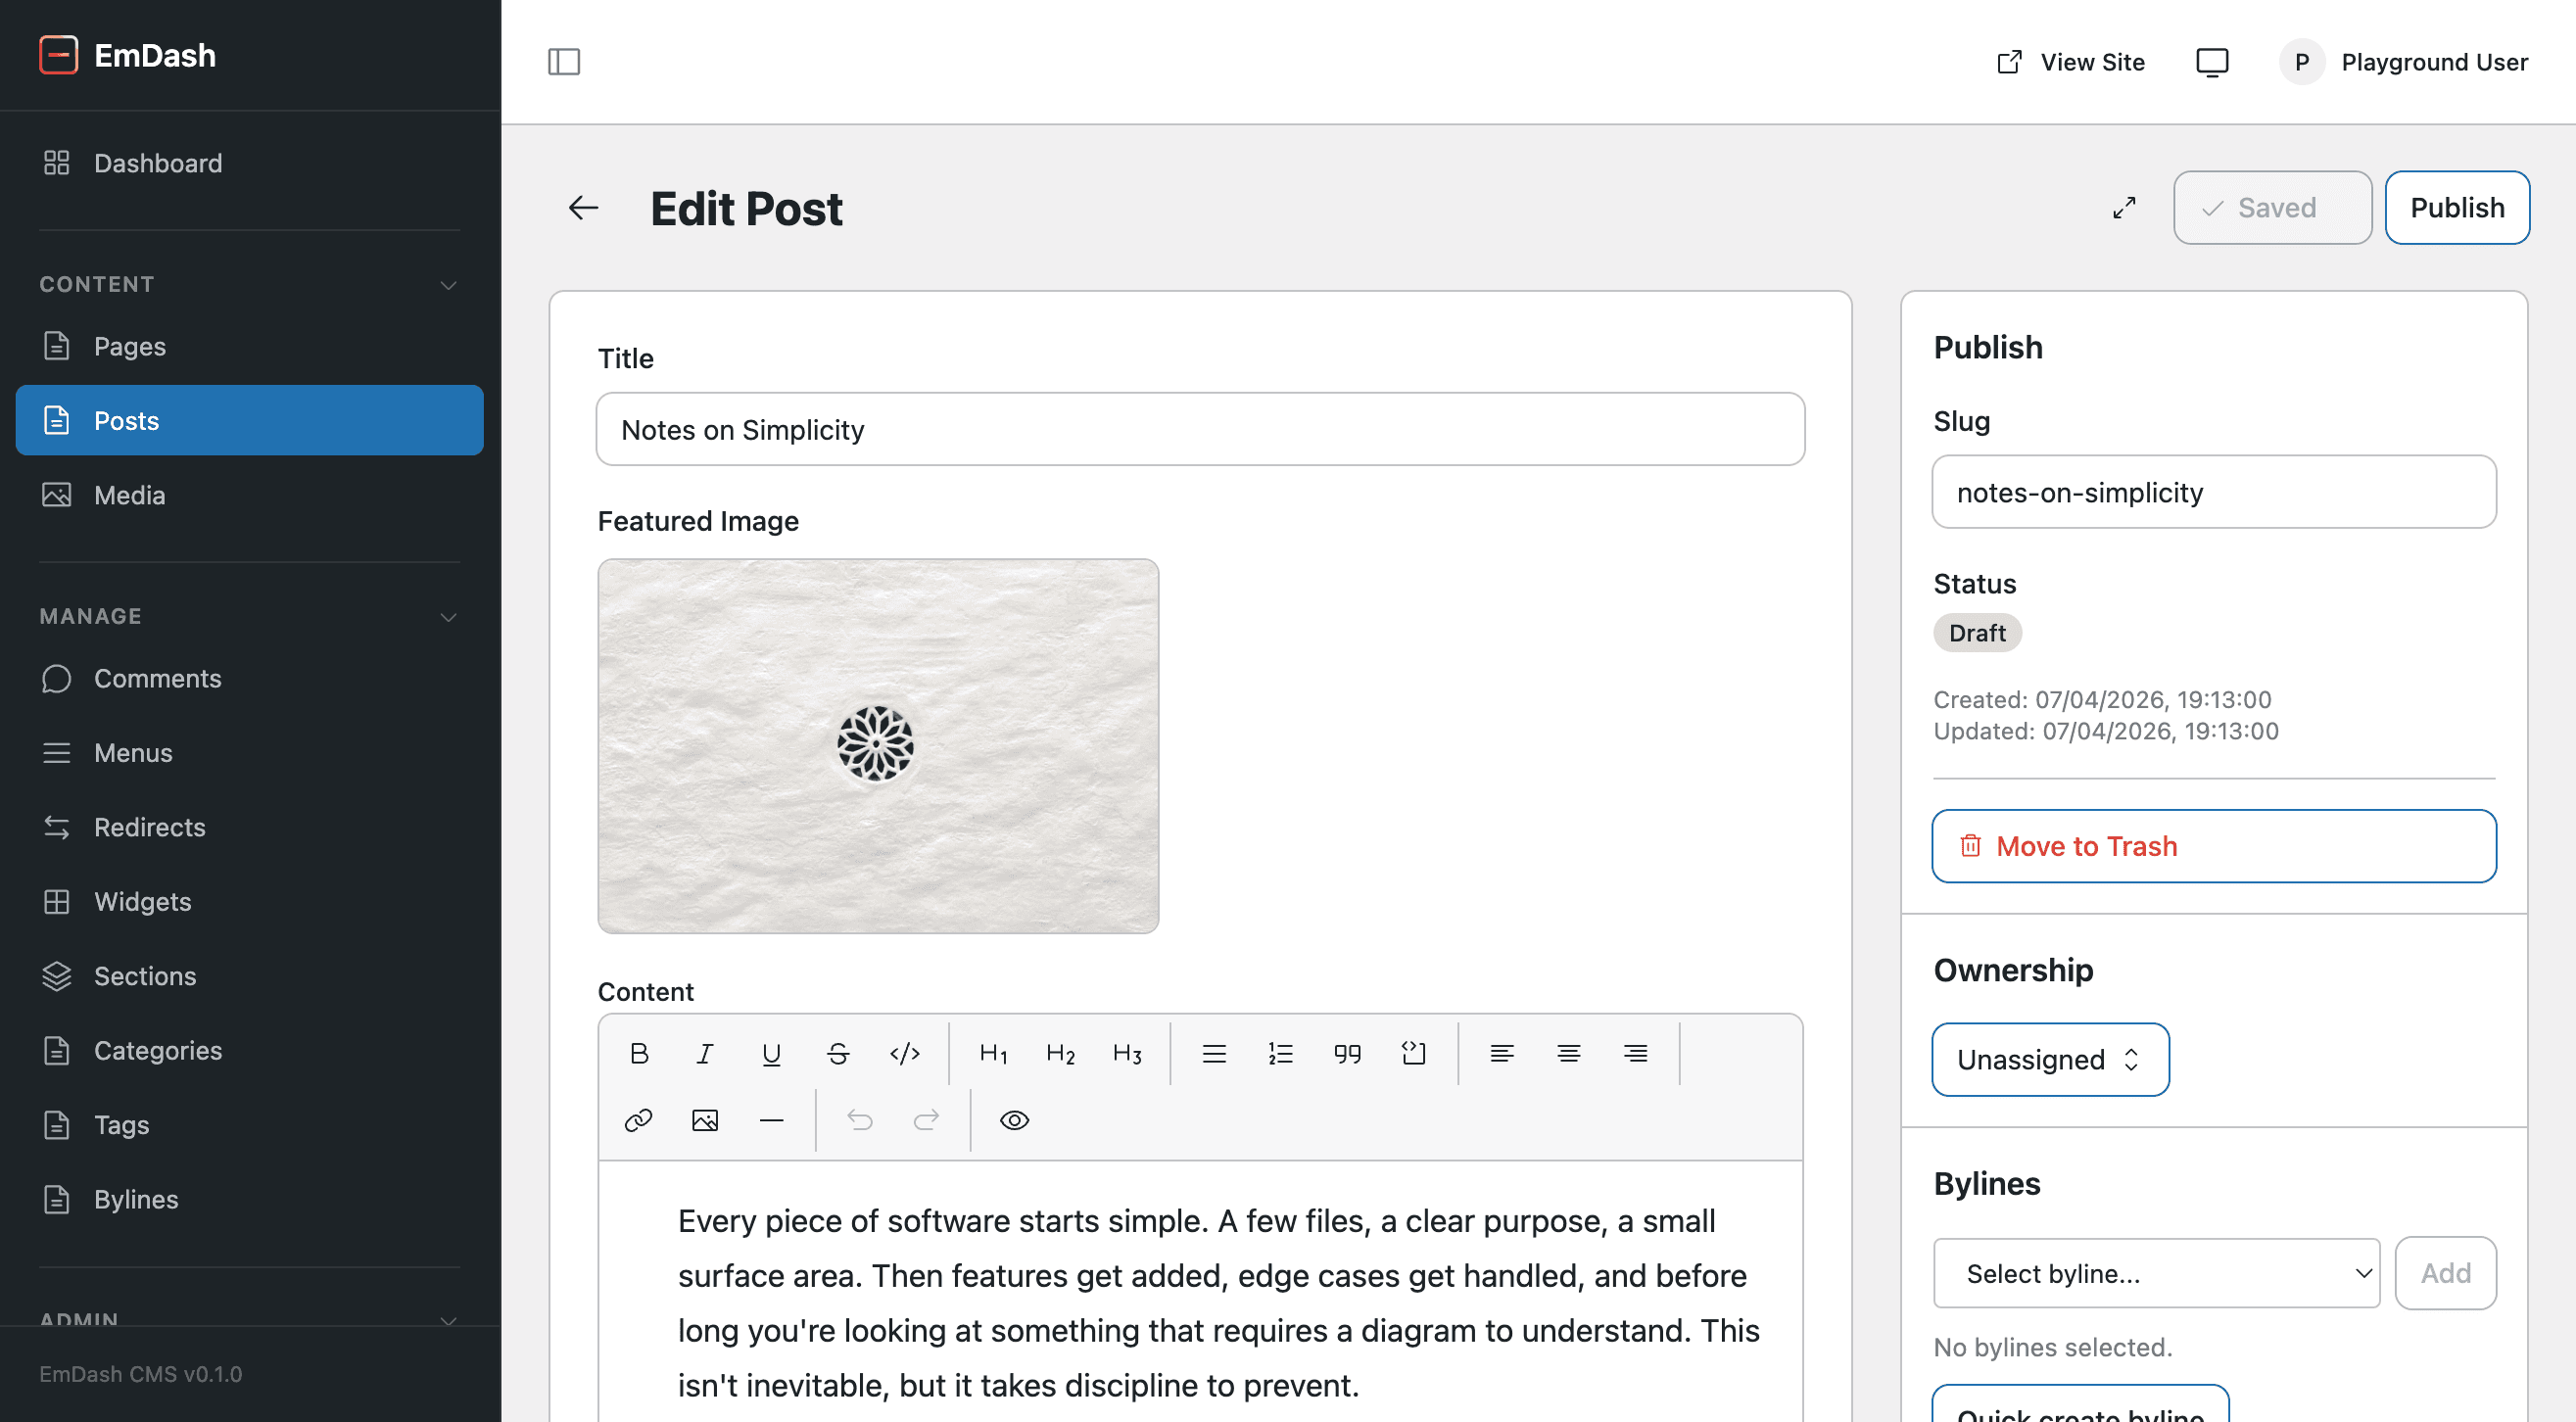Click the EmDash CMS v0.1.0 text
The image size is (2576, 1422).
[140, 1374]
